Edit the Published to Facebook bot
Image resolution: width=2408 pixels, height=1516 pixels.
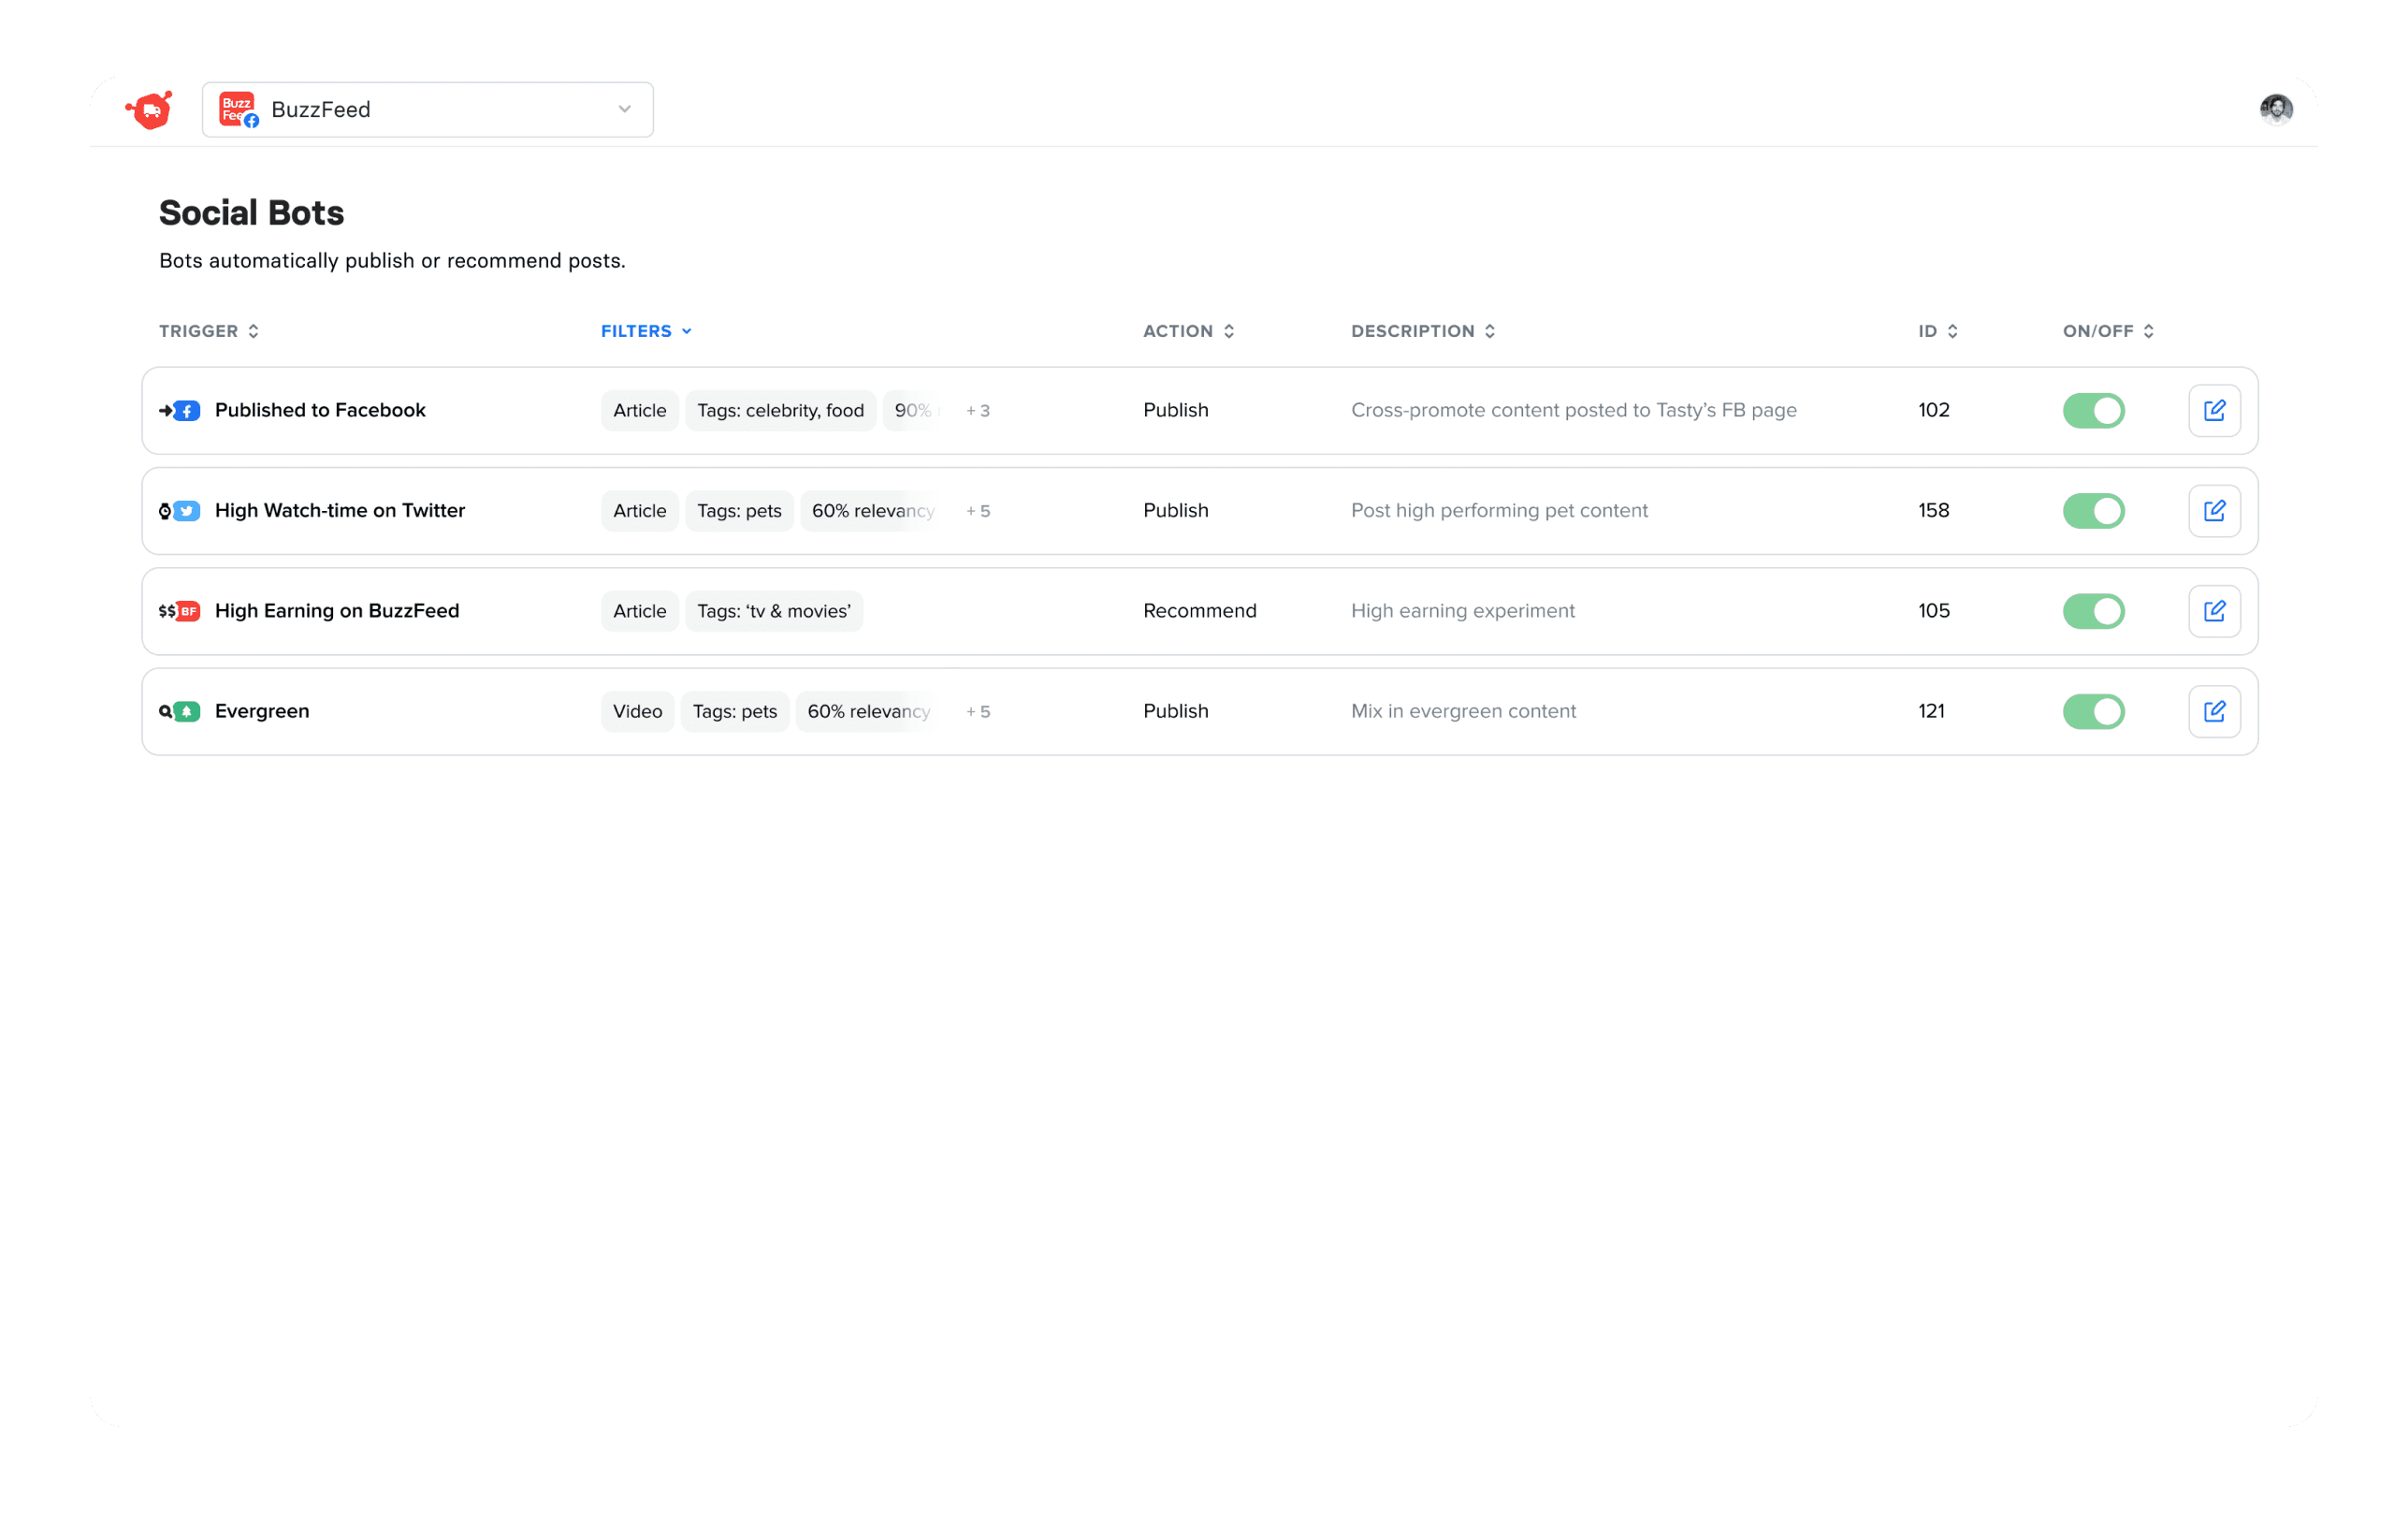tap(2213, 411)
